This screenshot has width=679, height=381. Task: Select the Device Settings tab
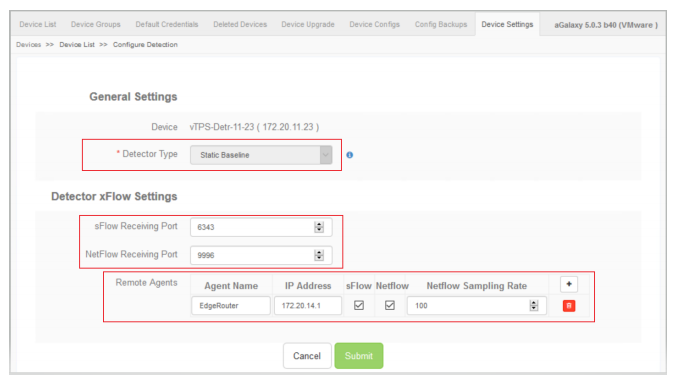[507, 24]
